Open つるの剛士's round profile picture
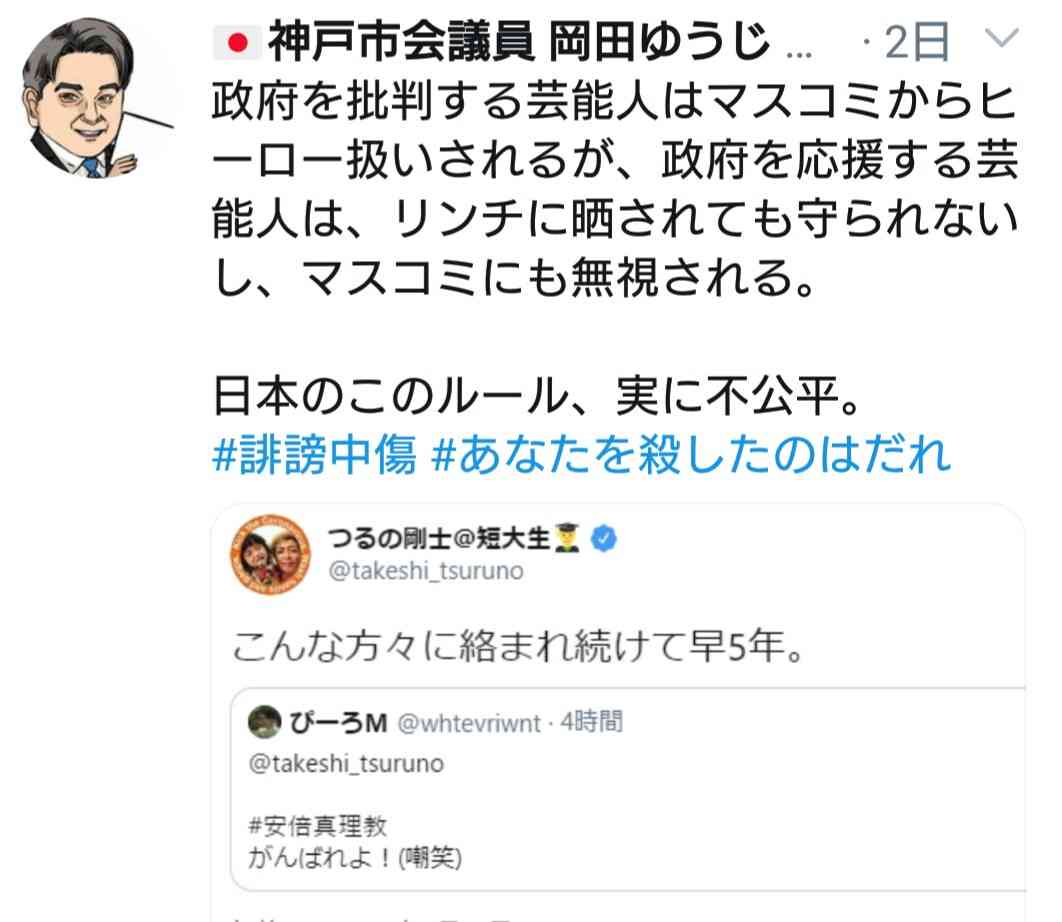The width and height of the screenshot is (1062, 922). 270,553
